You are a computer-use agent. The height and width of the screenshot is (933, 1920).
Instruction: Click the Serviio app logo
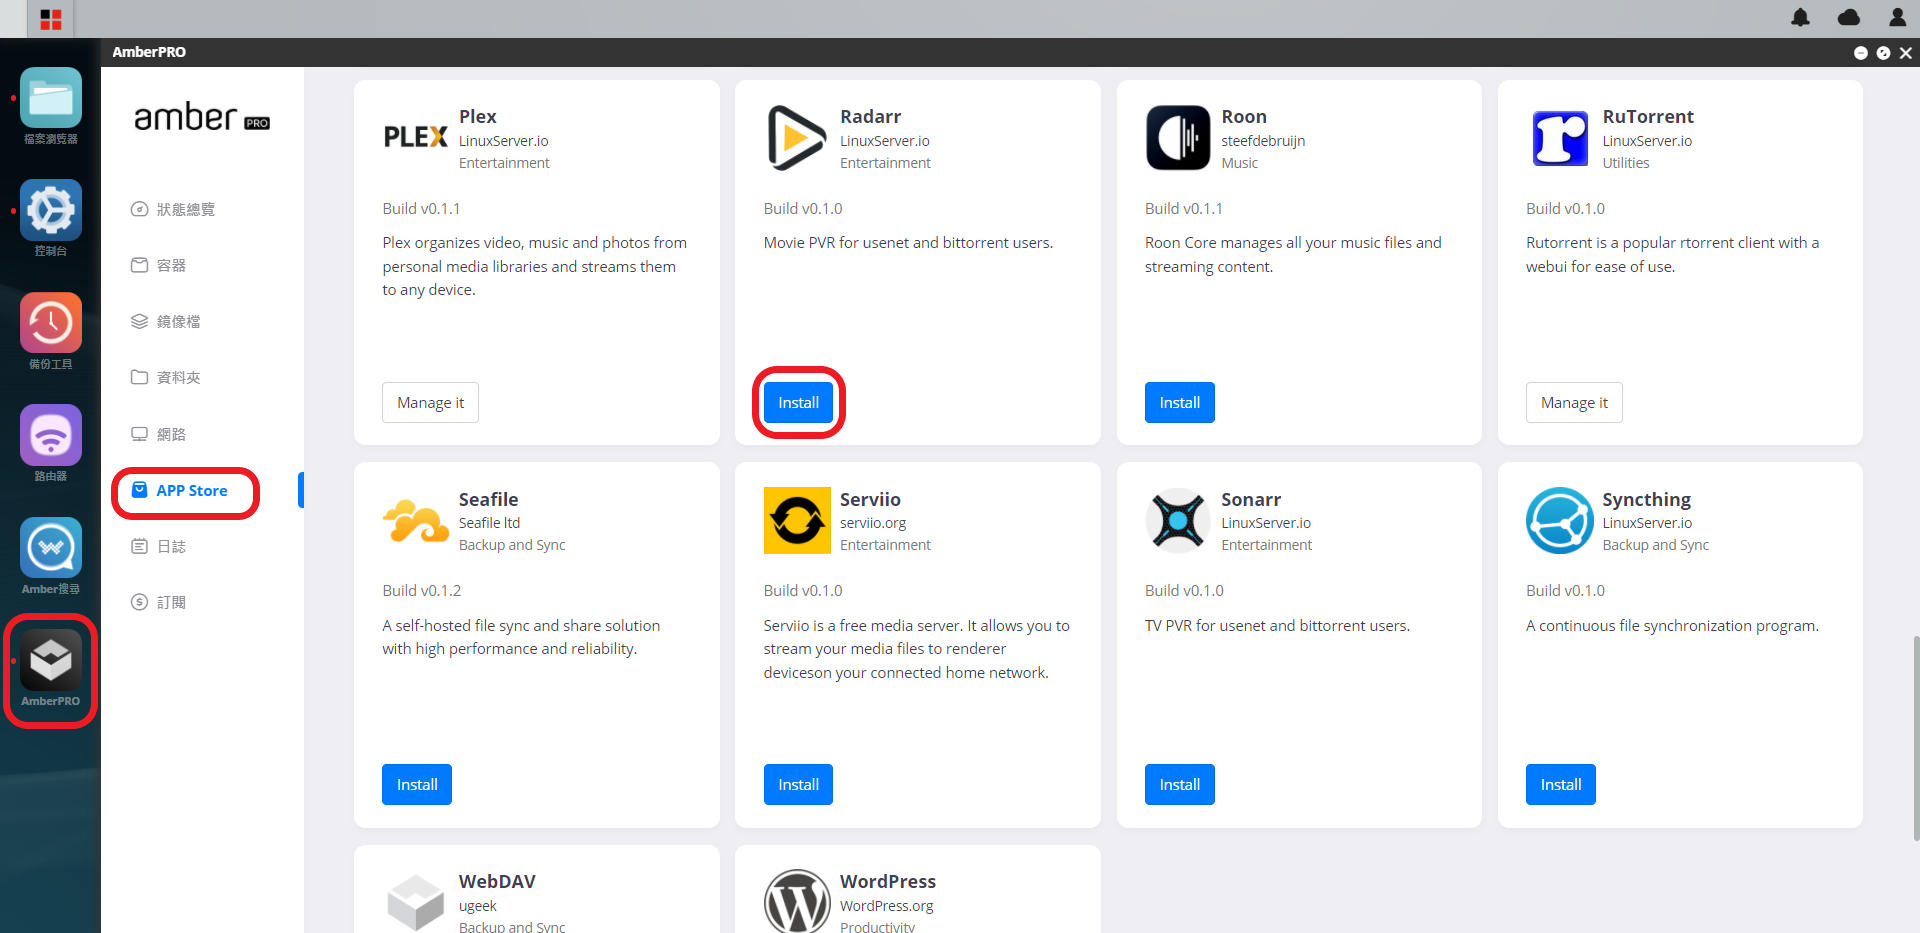click(797, 520)
